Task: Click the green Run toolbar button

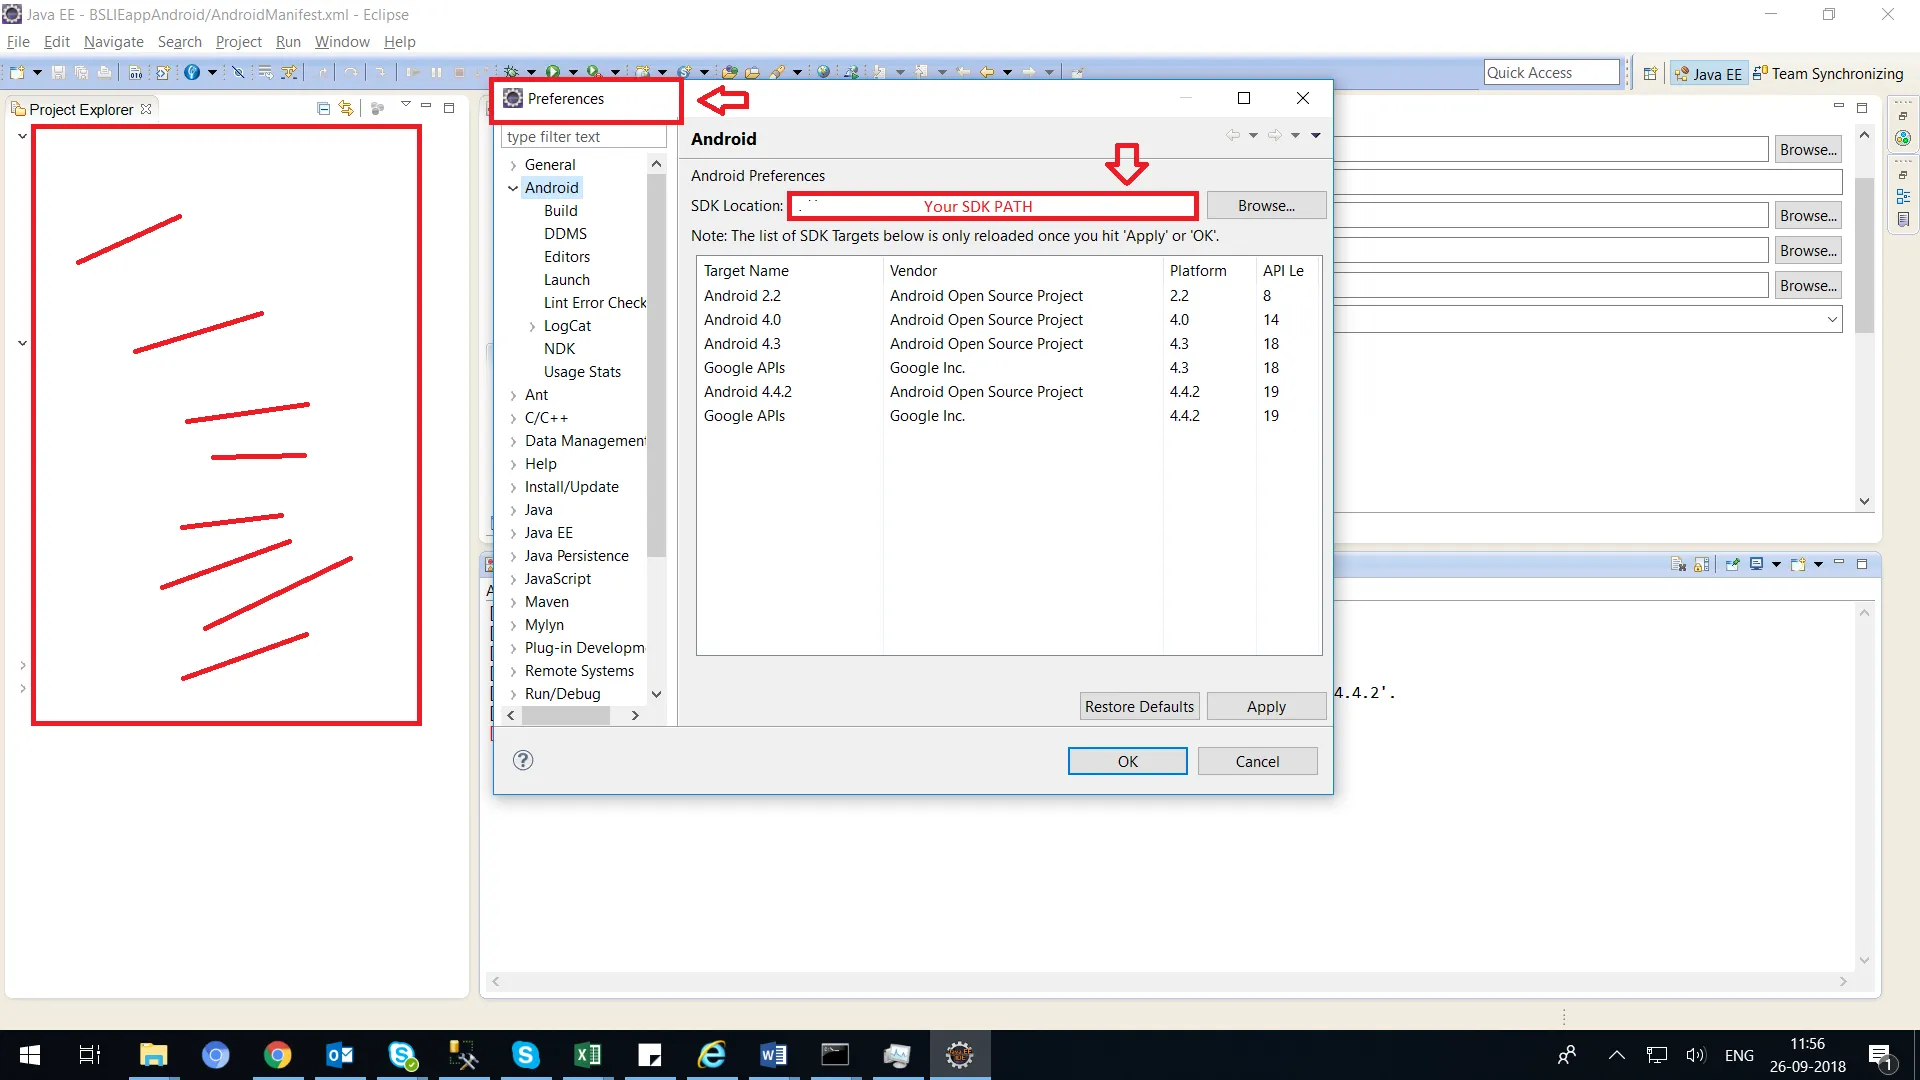Action: pos(552,72)
